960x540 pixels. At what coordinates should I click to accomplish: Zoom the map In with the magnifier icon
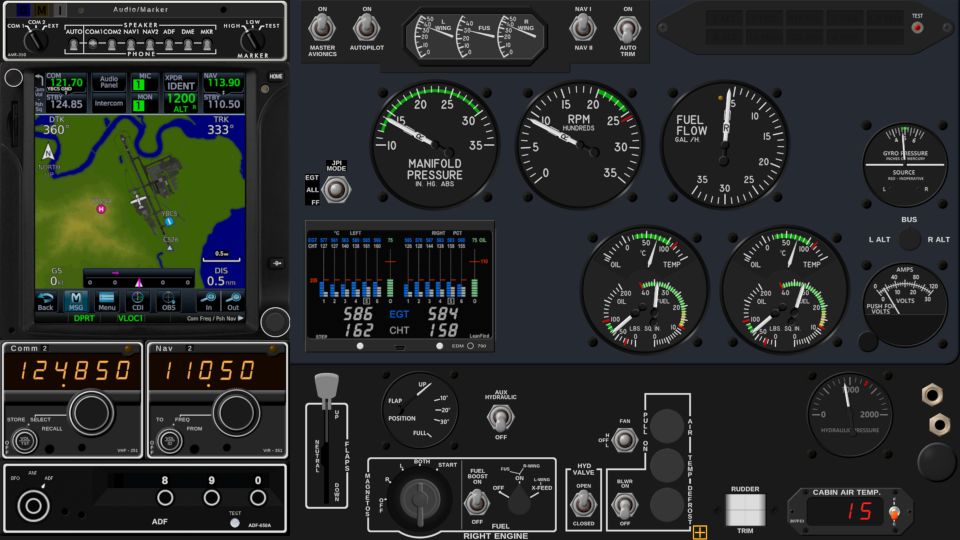pyautogui.click(x=208, y=302)
